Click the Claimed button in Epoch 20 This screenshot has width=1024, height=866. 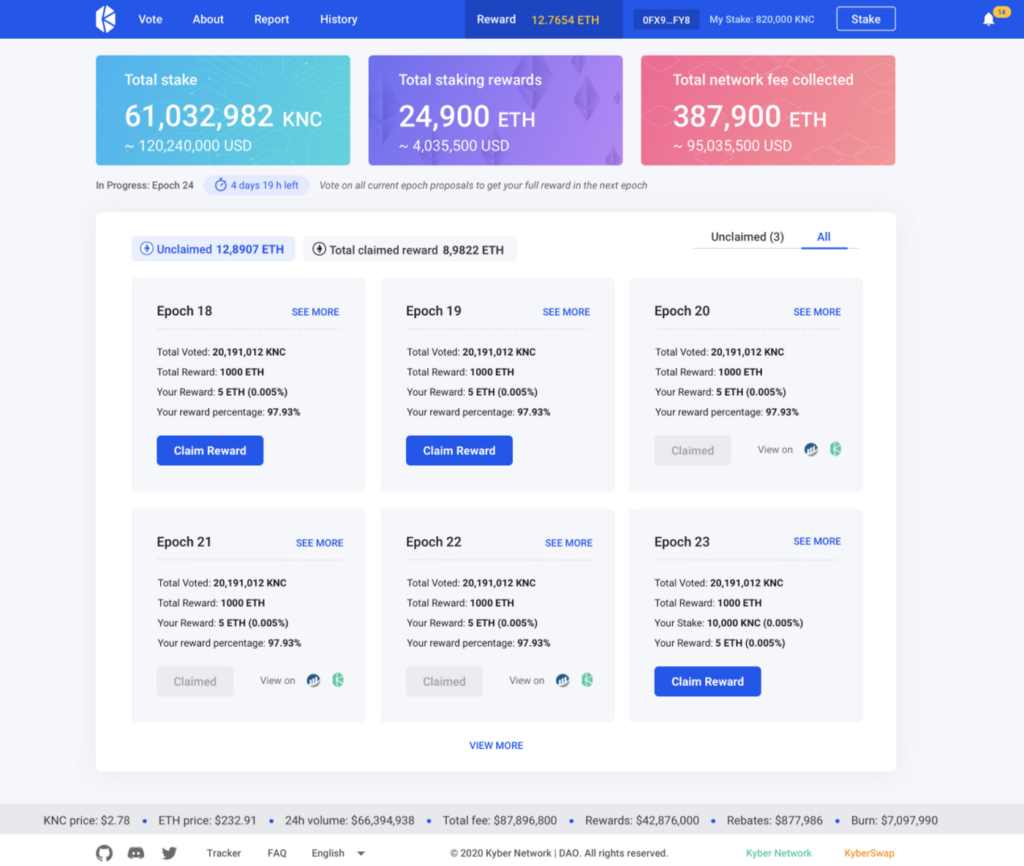click(x=692, y=451)
